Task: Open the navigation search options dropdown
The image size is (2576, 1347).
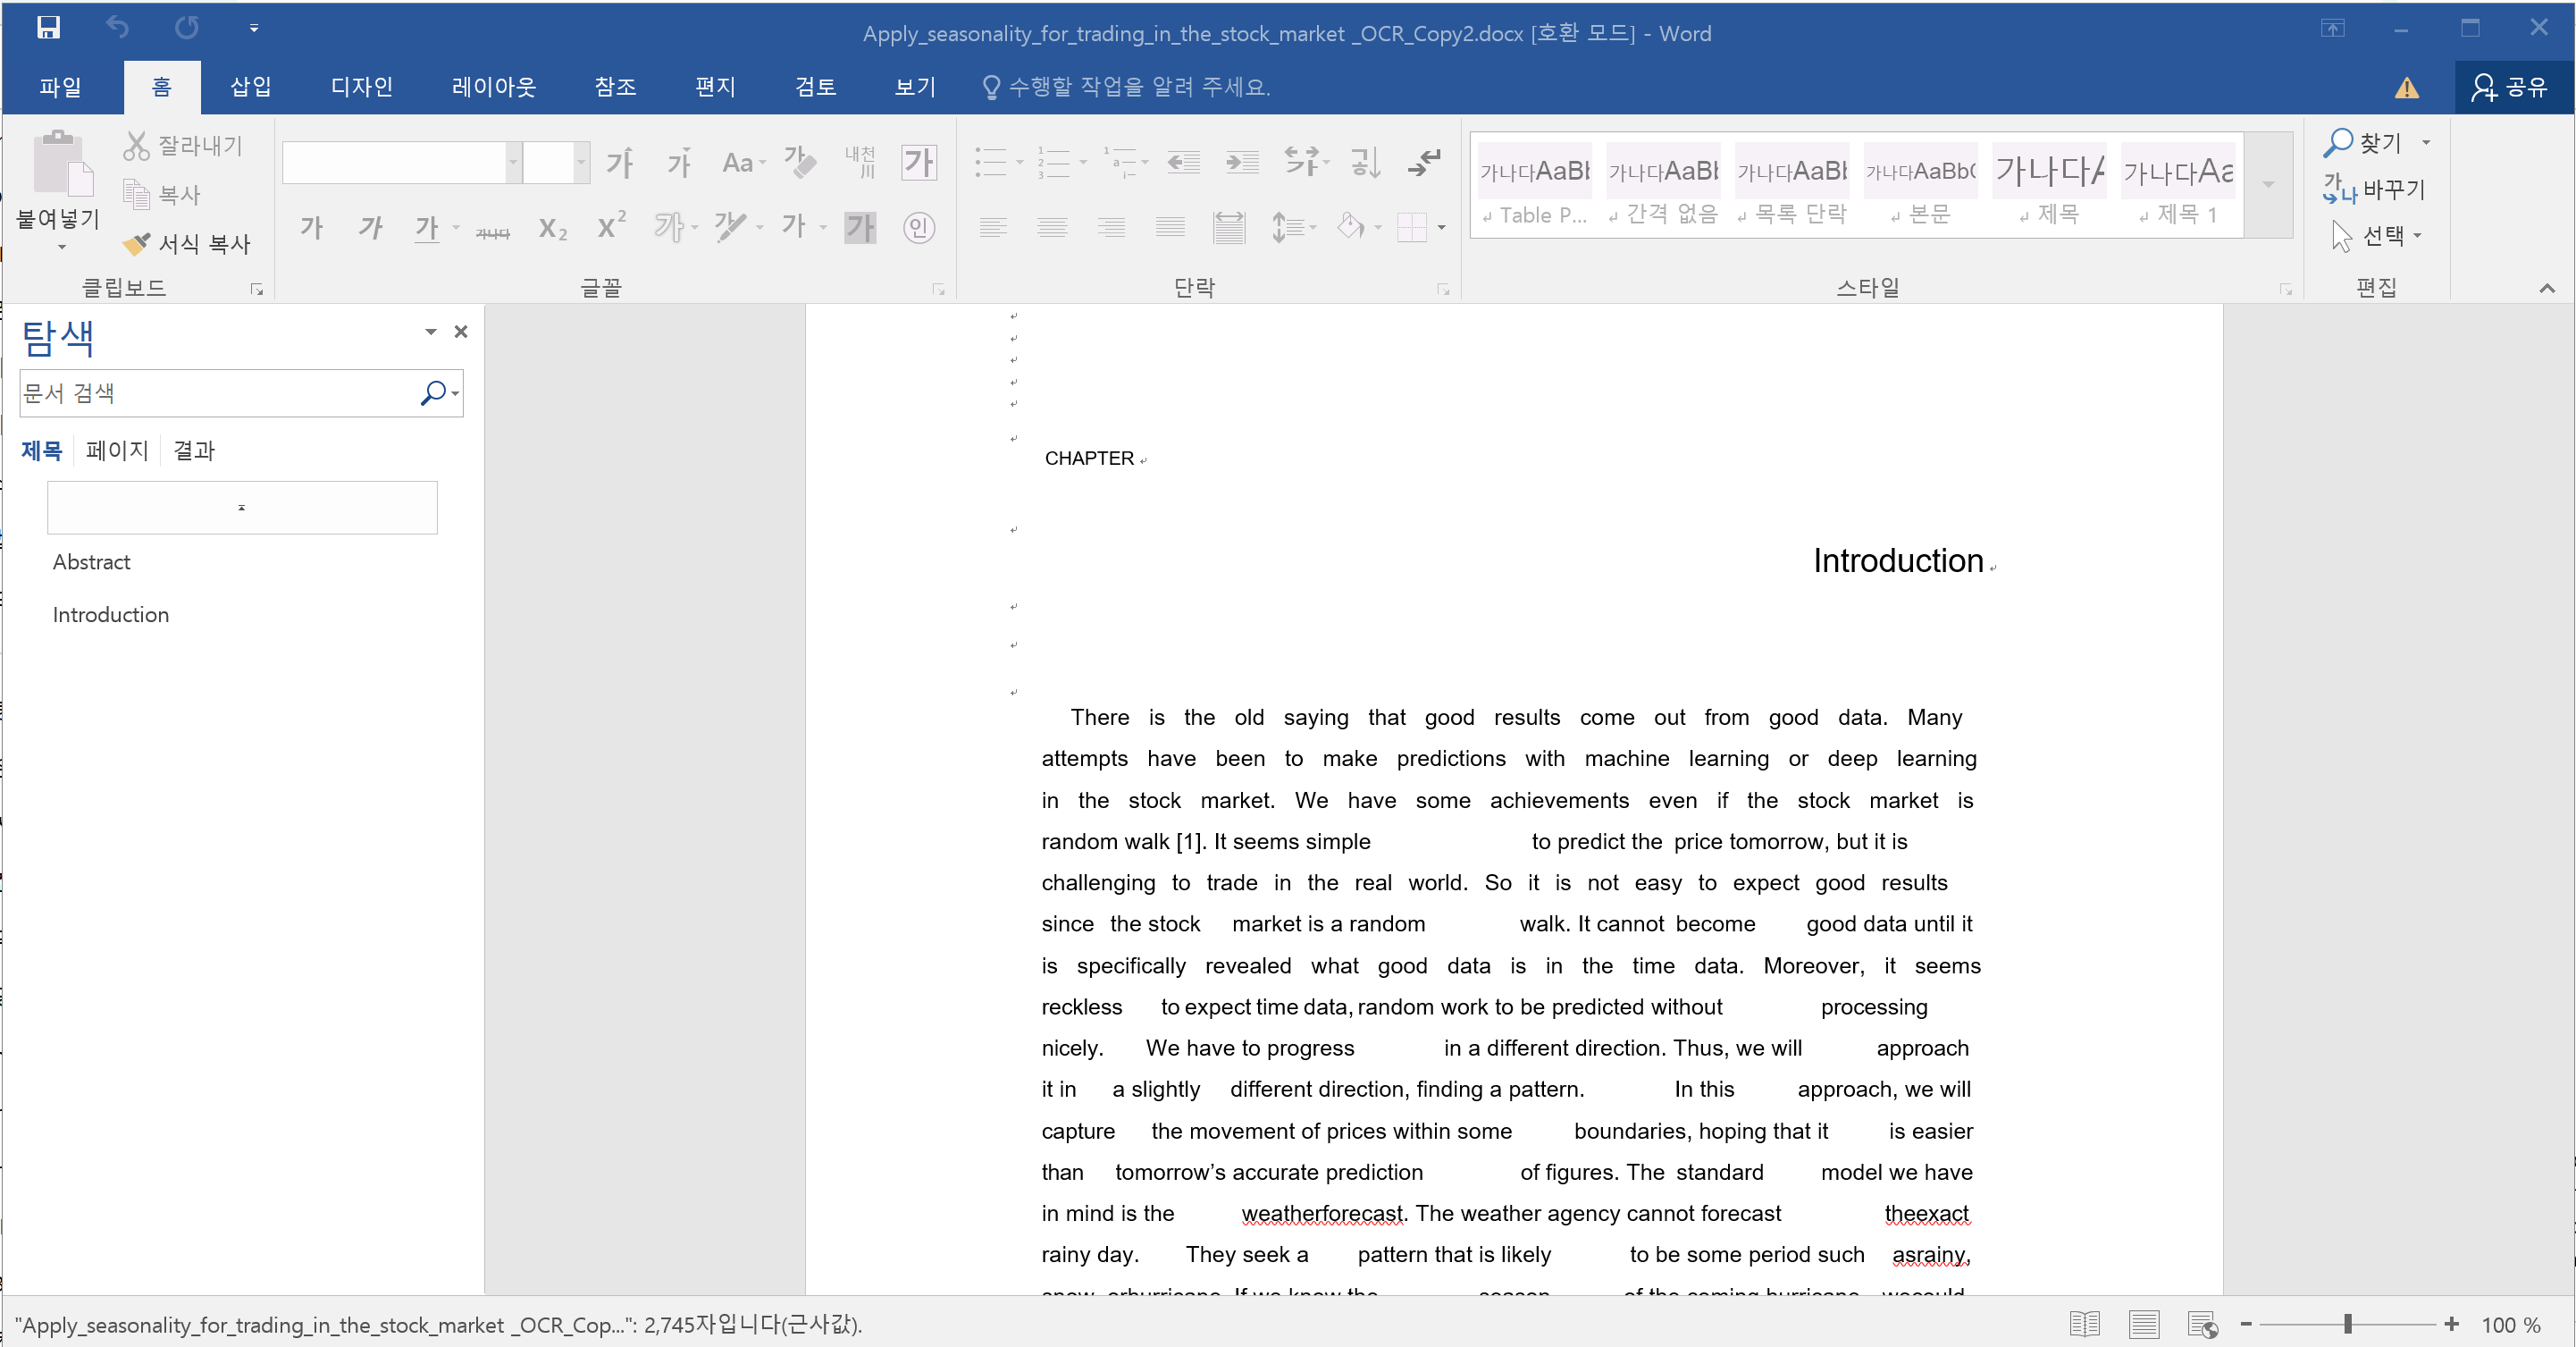Action: pyautogui.click(x=455, y=393)
